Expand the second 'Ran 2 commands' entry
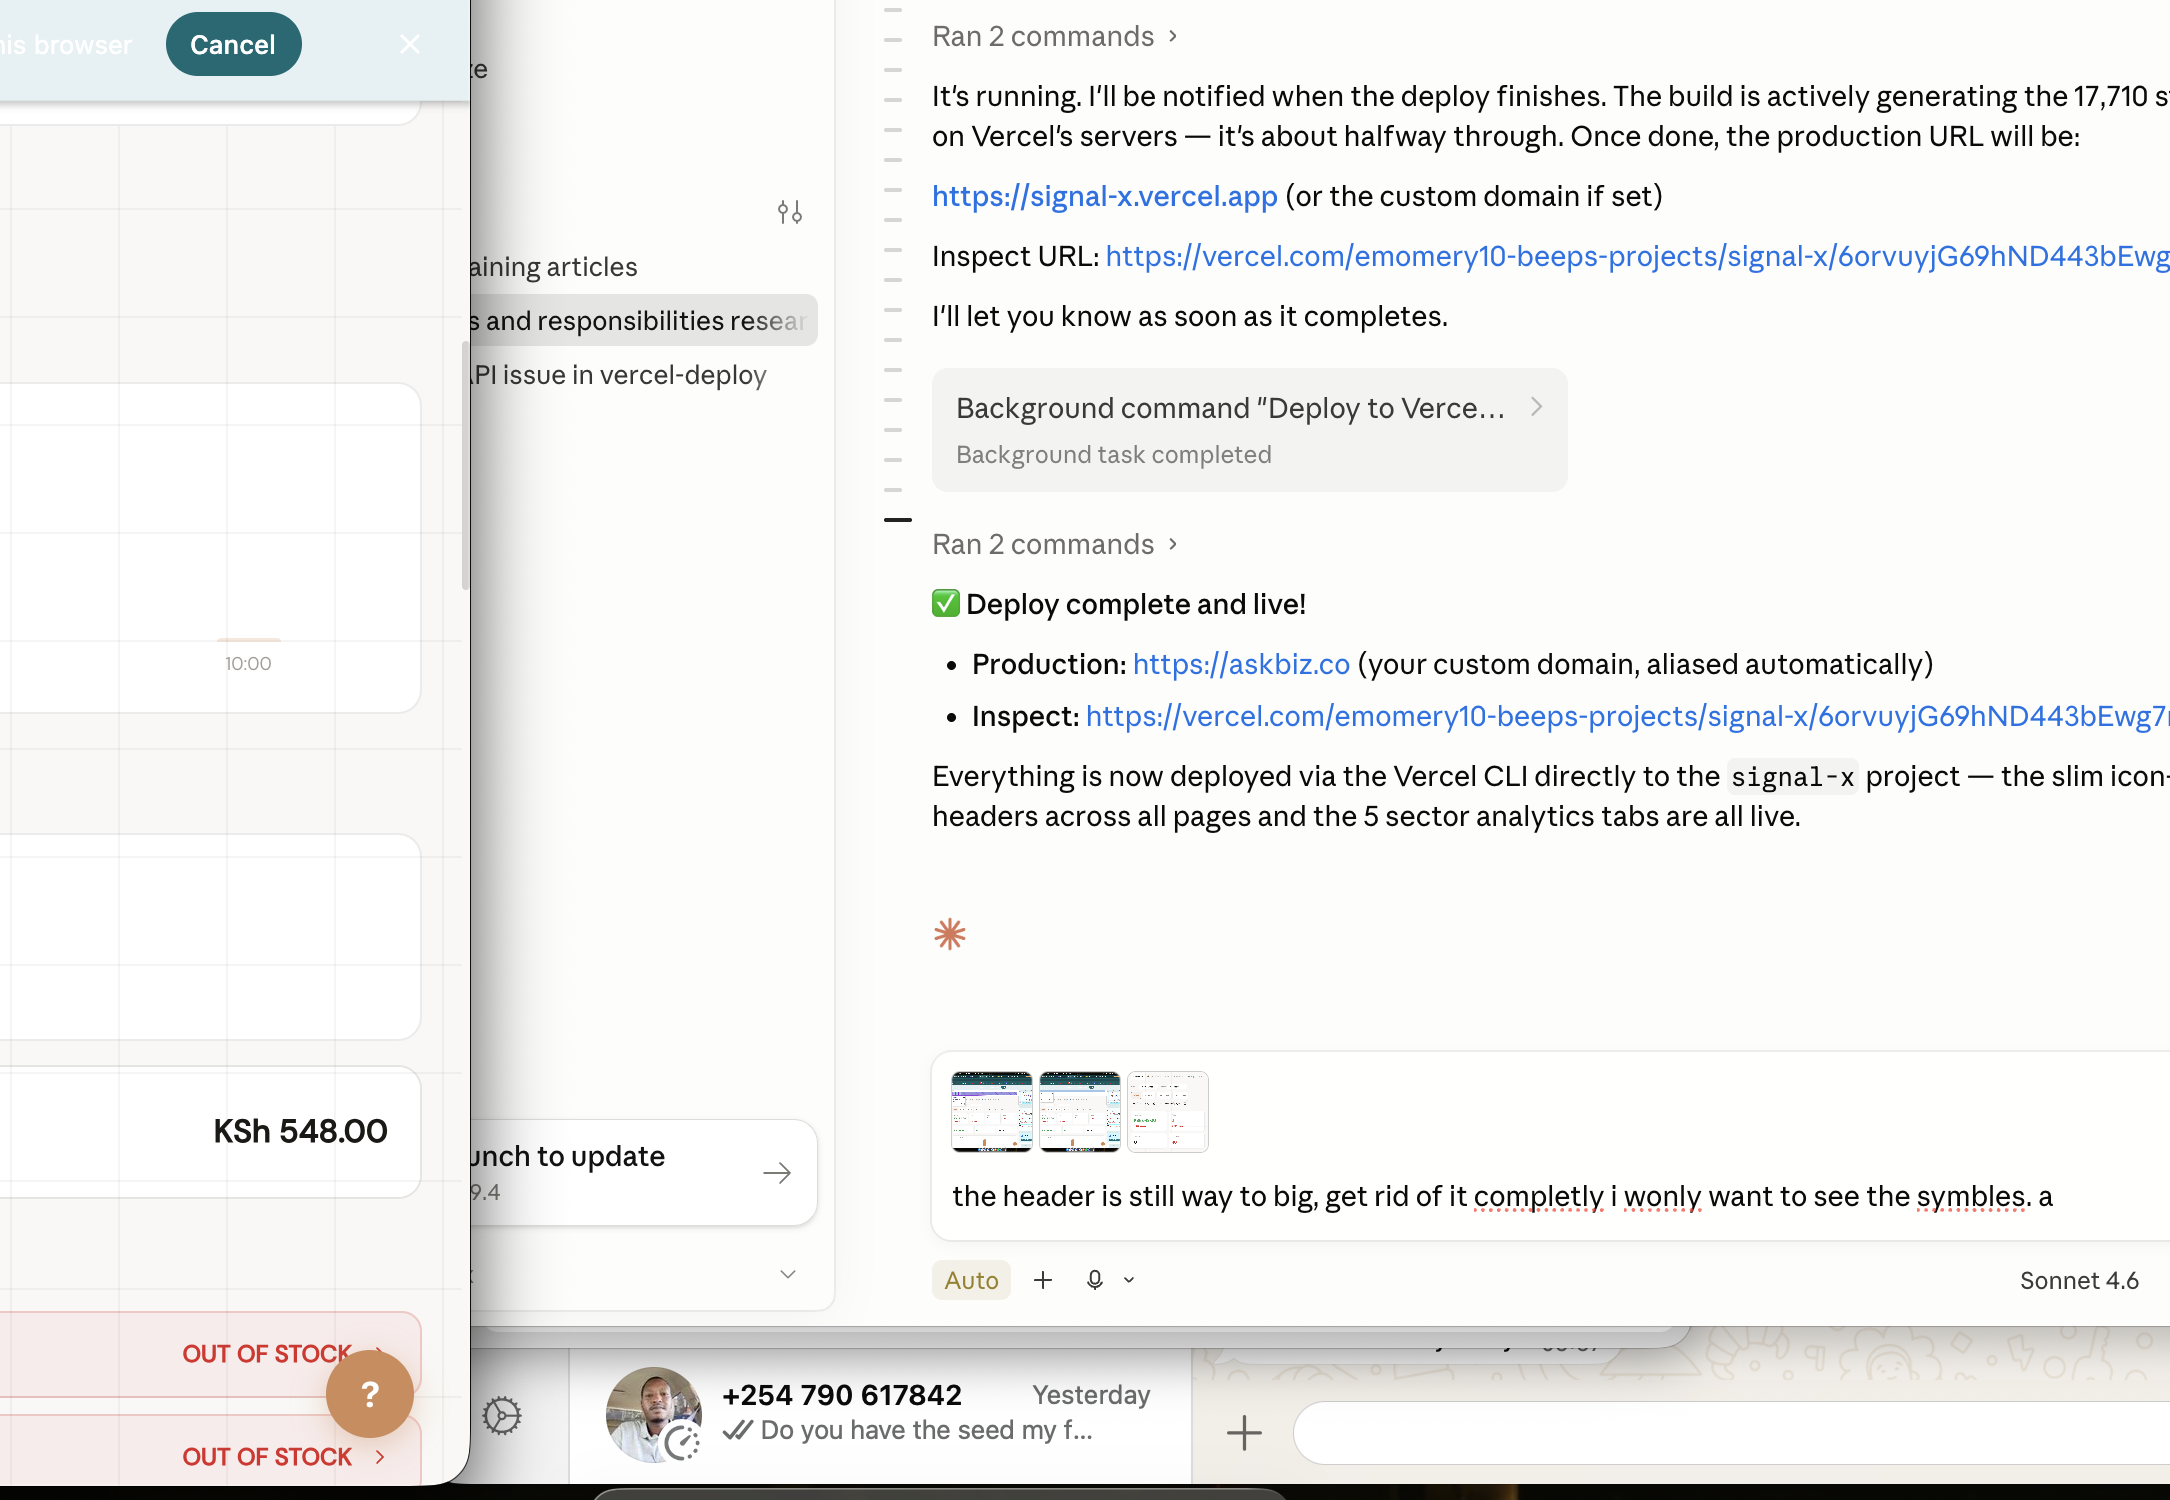2170x1500 pixels. (x=1055, y=544)
